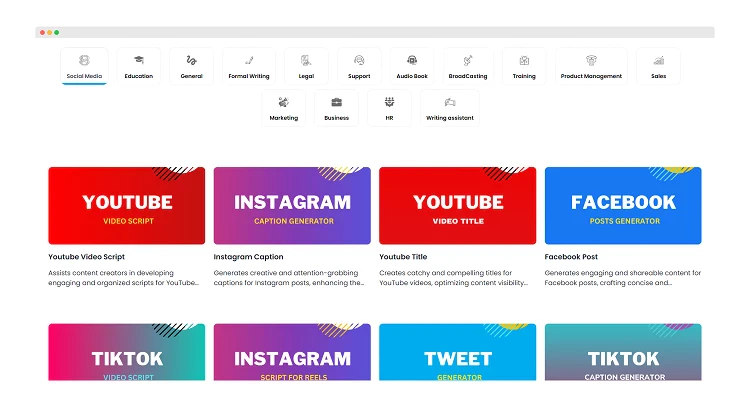Open the Tweet Generator card
This screenshot has height=407, width=750.
(x=458, y=352)
